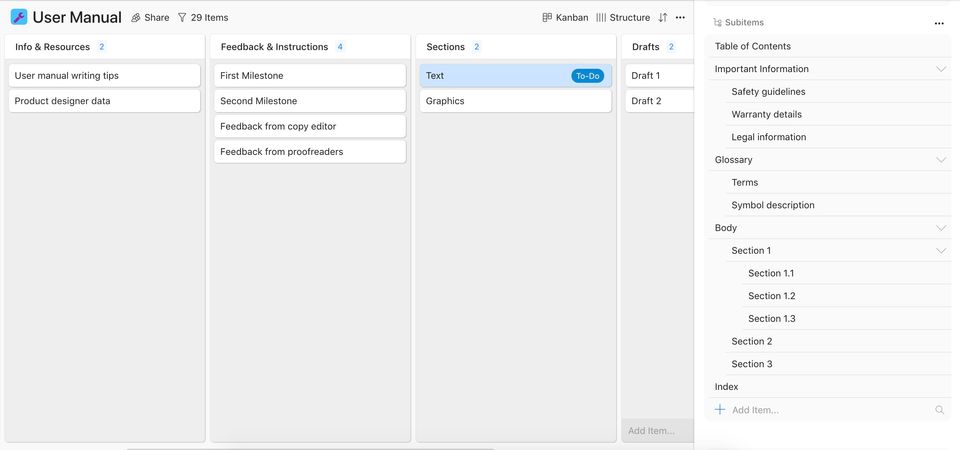Click the sort arrows icon

pyautogui.click(x=662, y=18)
